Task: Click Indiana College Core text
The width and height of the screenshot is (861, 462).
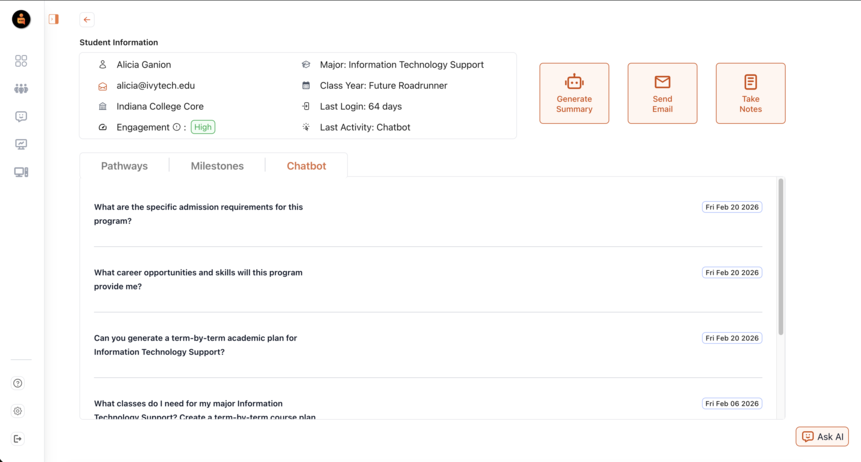Action: click(160, 107)
